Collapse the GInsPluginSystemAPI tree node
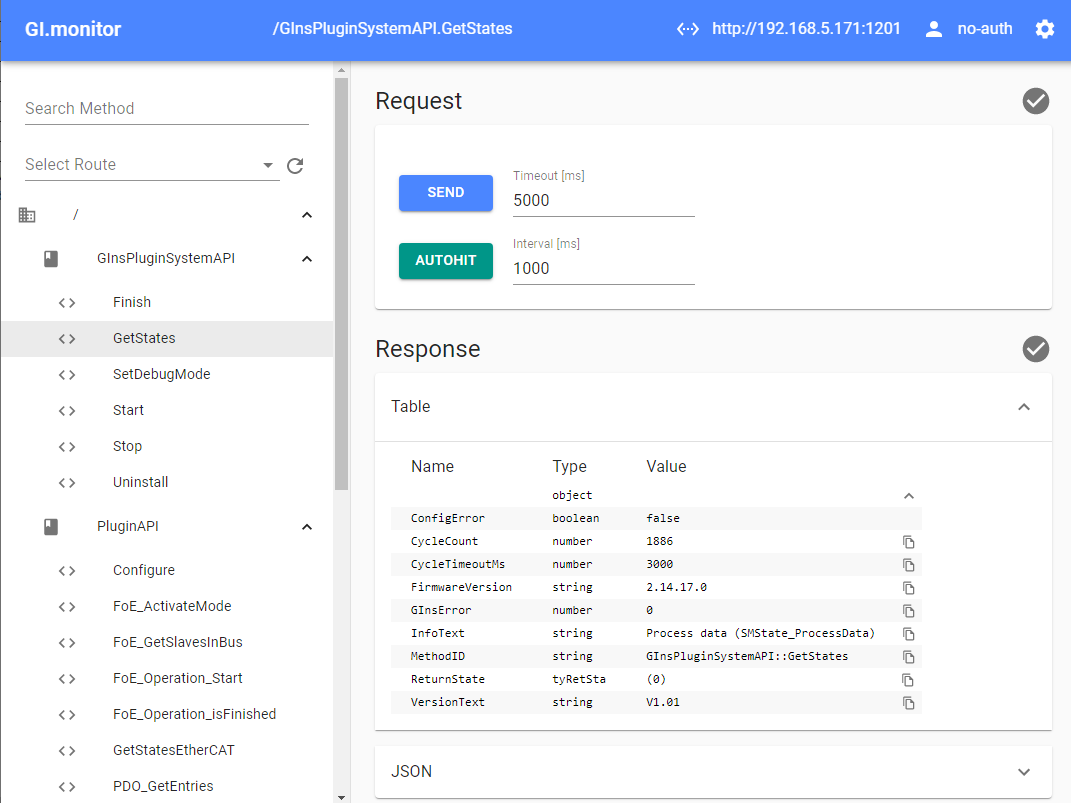1071x803 pixels. click(x=307, y=259)
